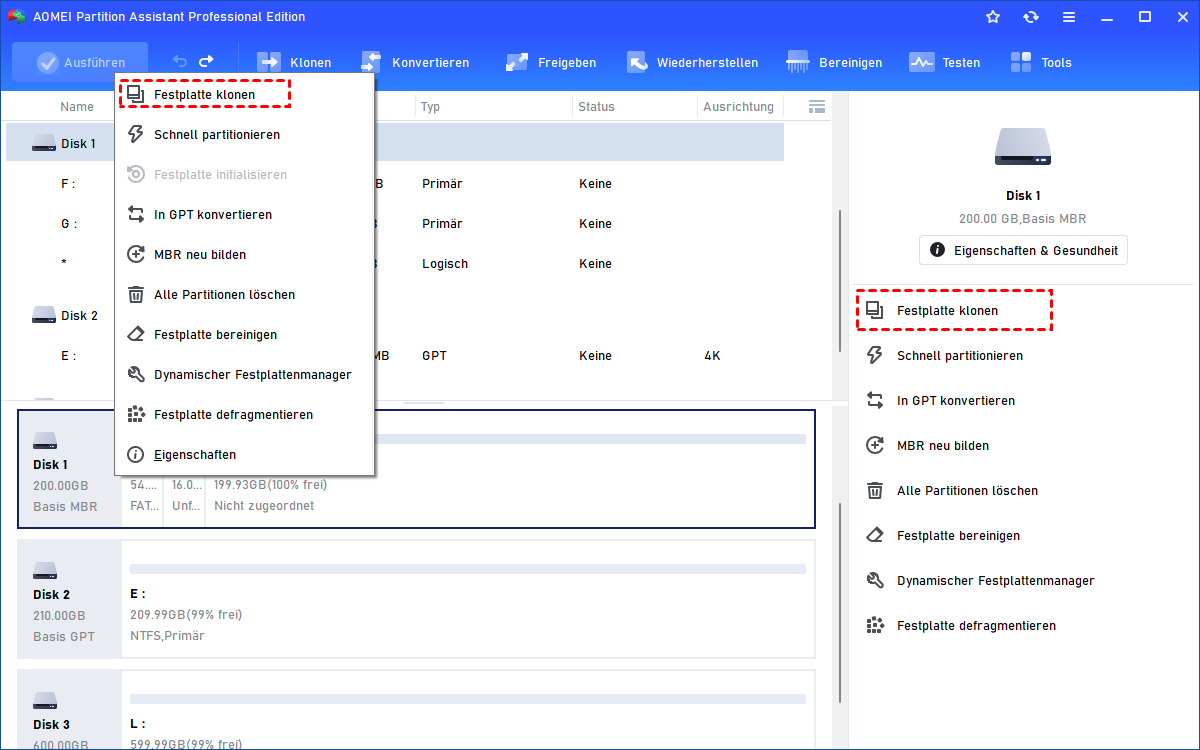Open the Tools toolbar menu
This screenshot has width=1200, height=750.
(x=1040, y=62)
